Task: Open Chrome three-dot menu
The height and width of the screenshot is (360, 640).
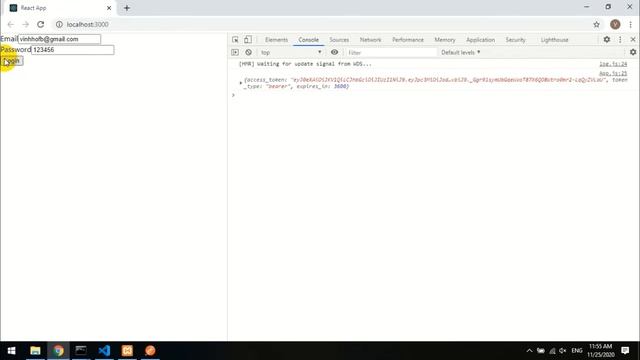Action: [631, 24]
